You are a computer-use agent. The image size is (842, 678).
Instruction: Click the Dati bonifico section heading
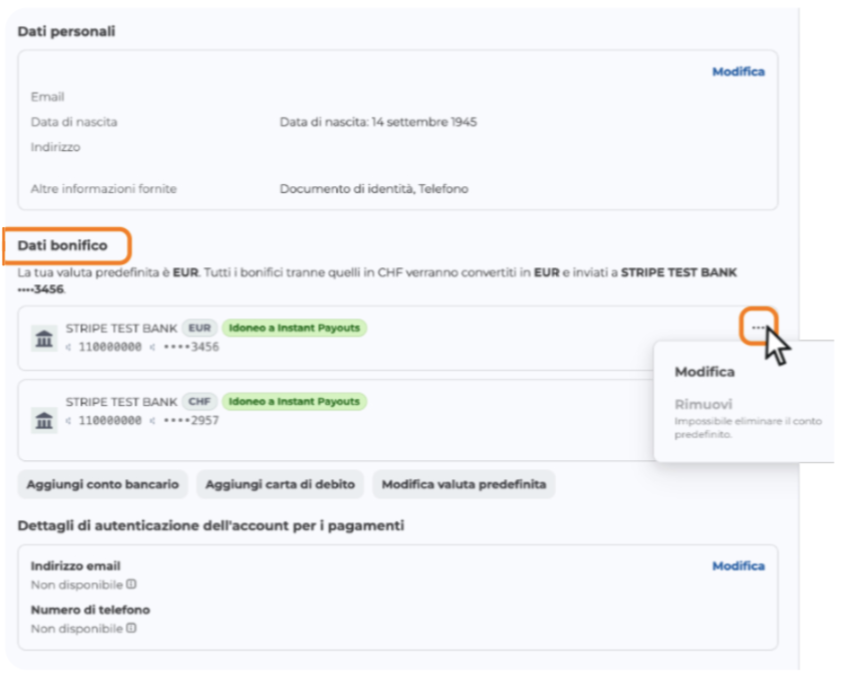[x=63, y=245]
